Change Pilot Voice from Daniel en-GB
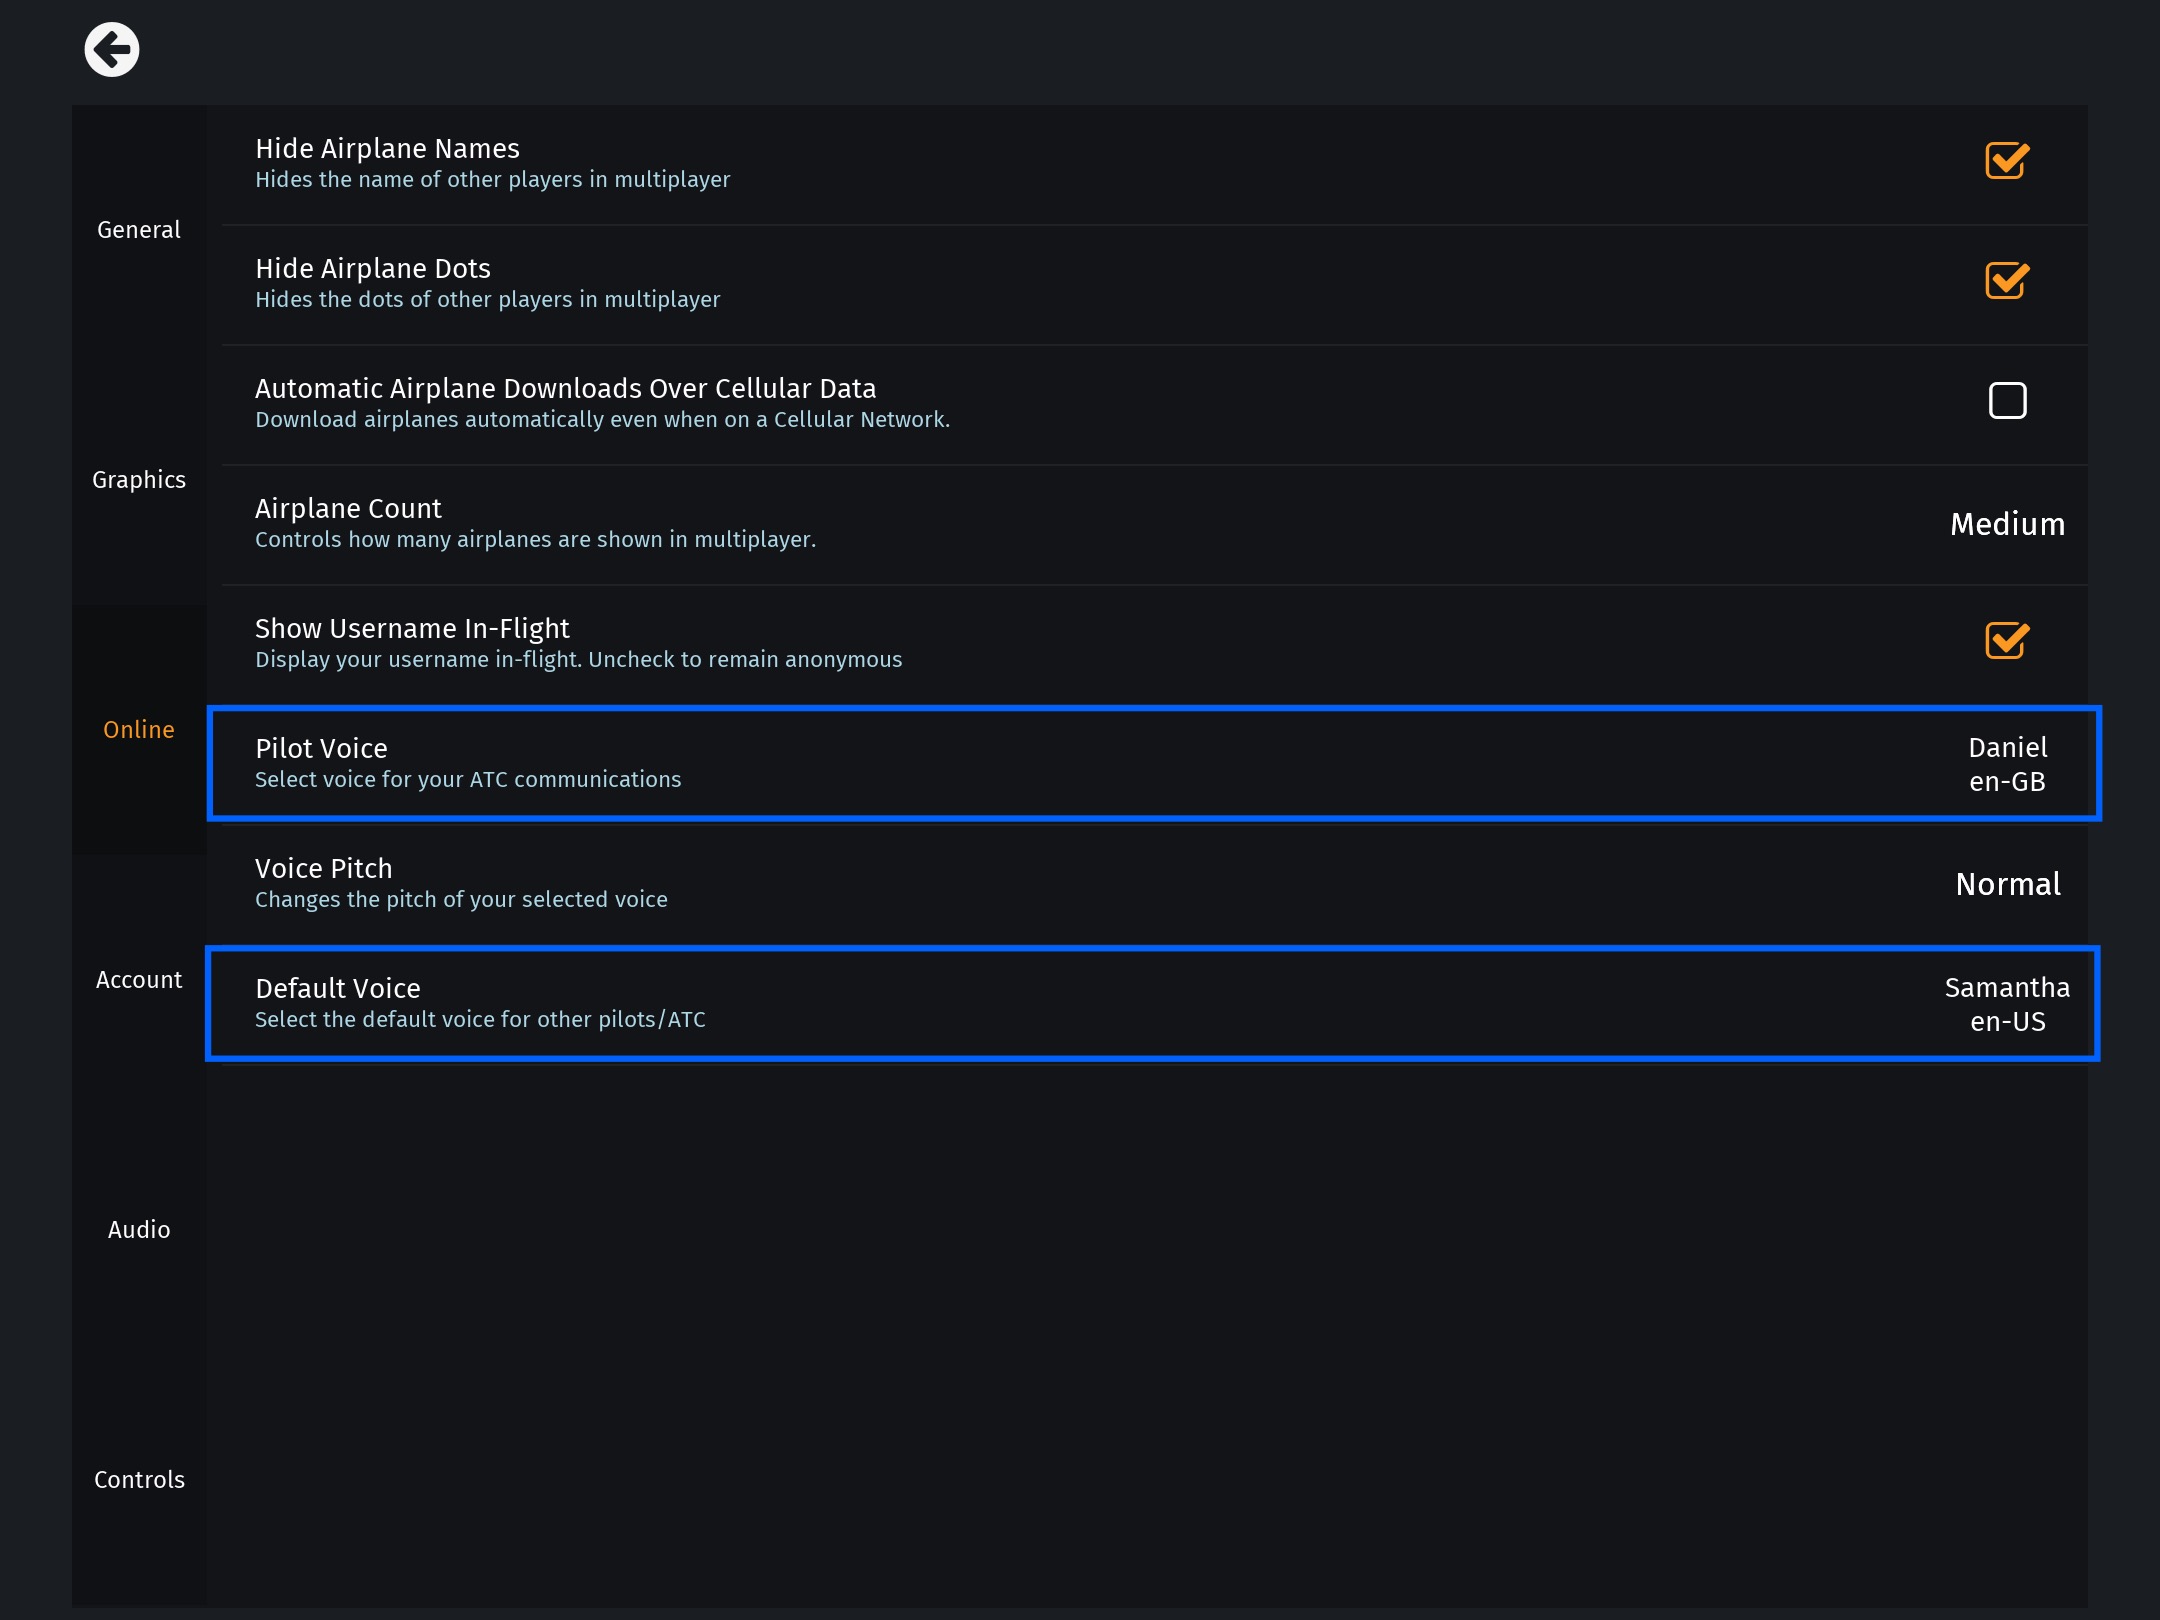 point(2007,764)
